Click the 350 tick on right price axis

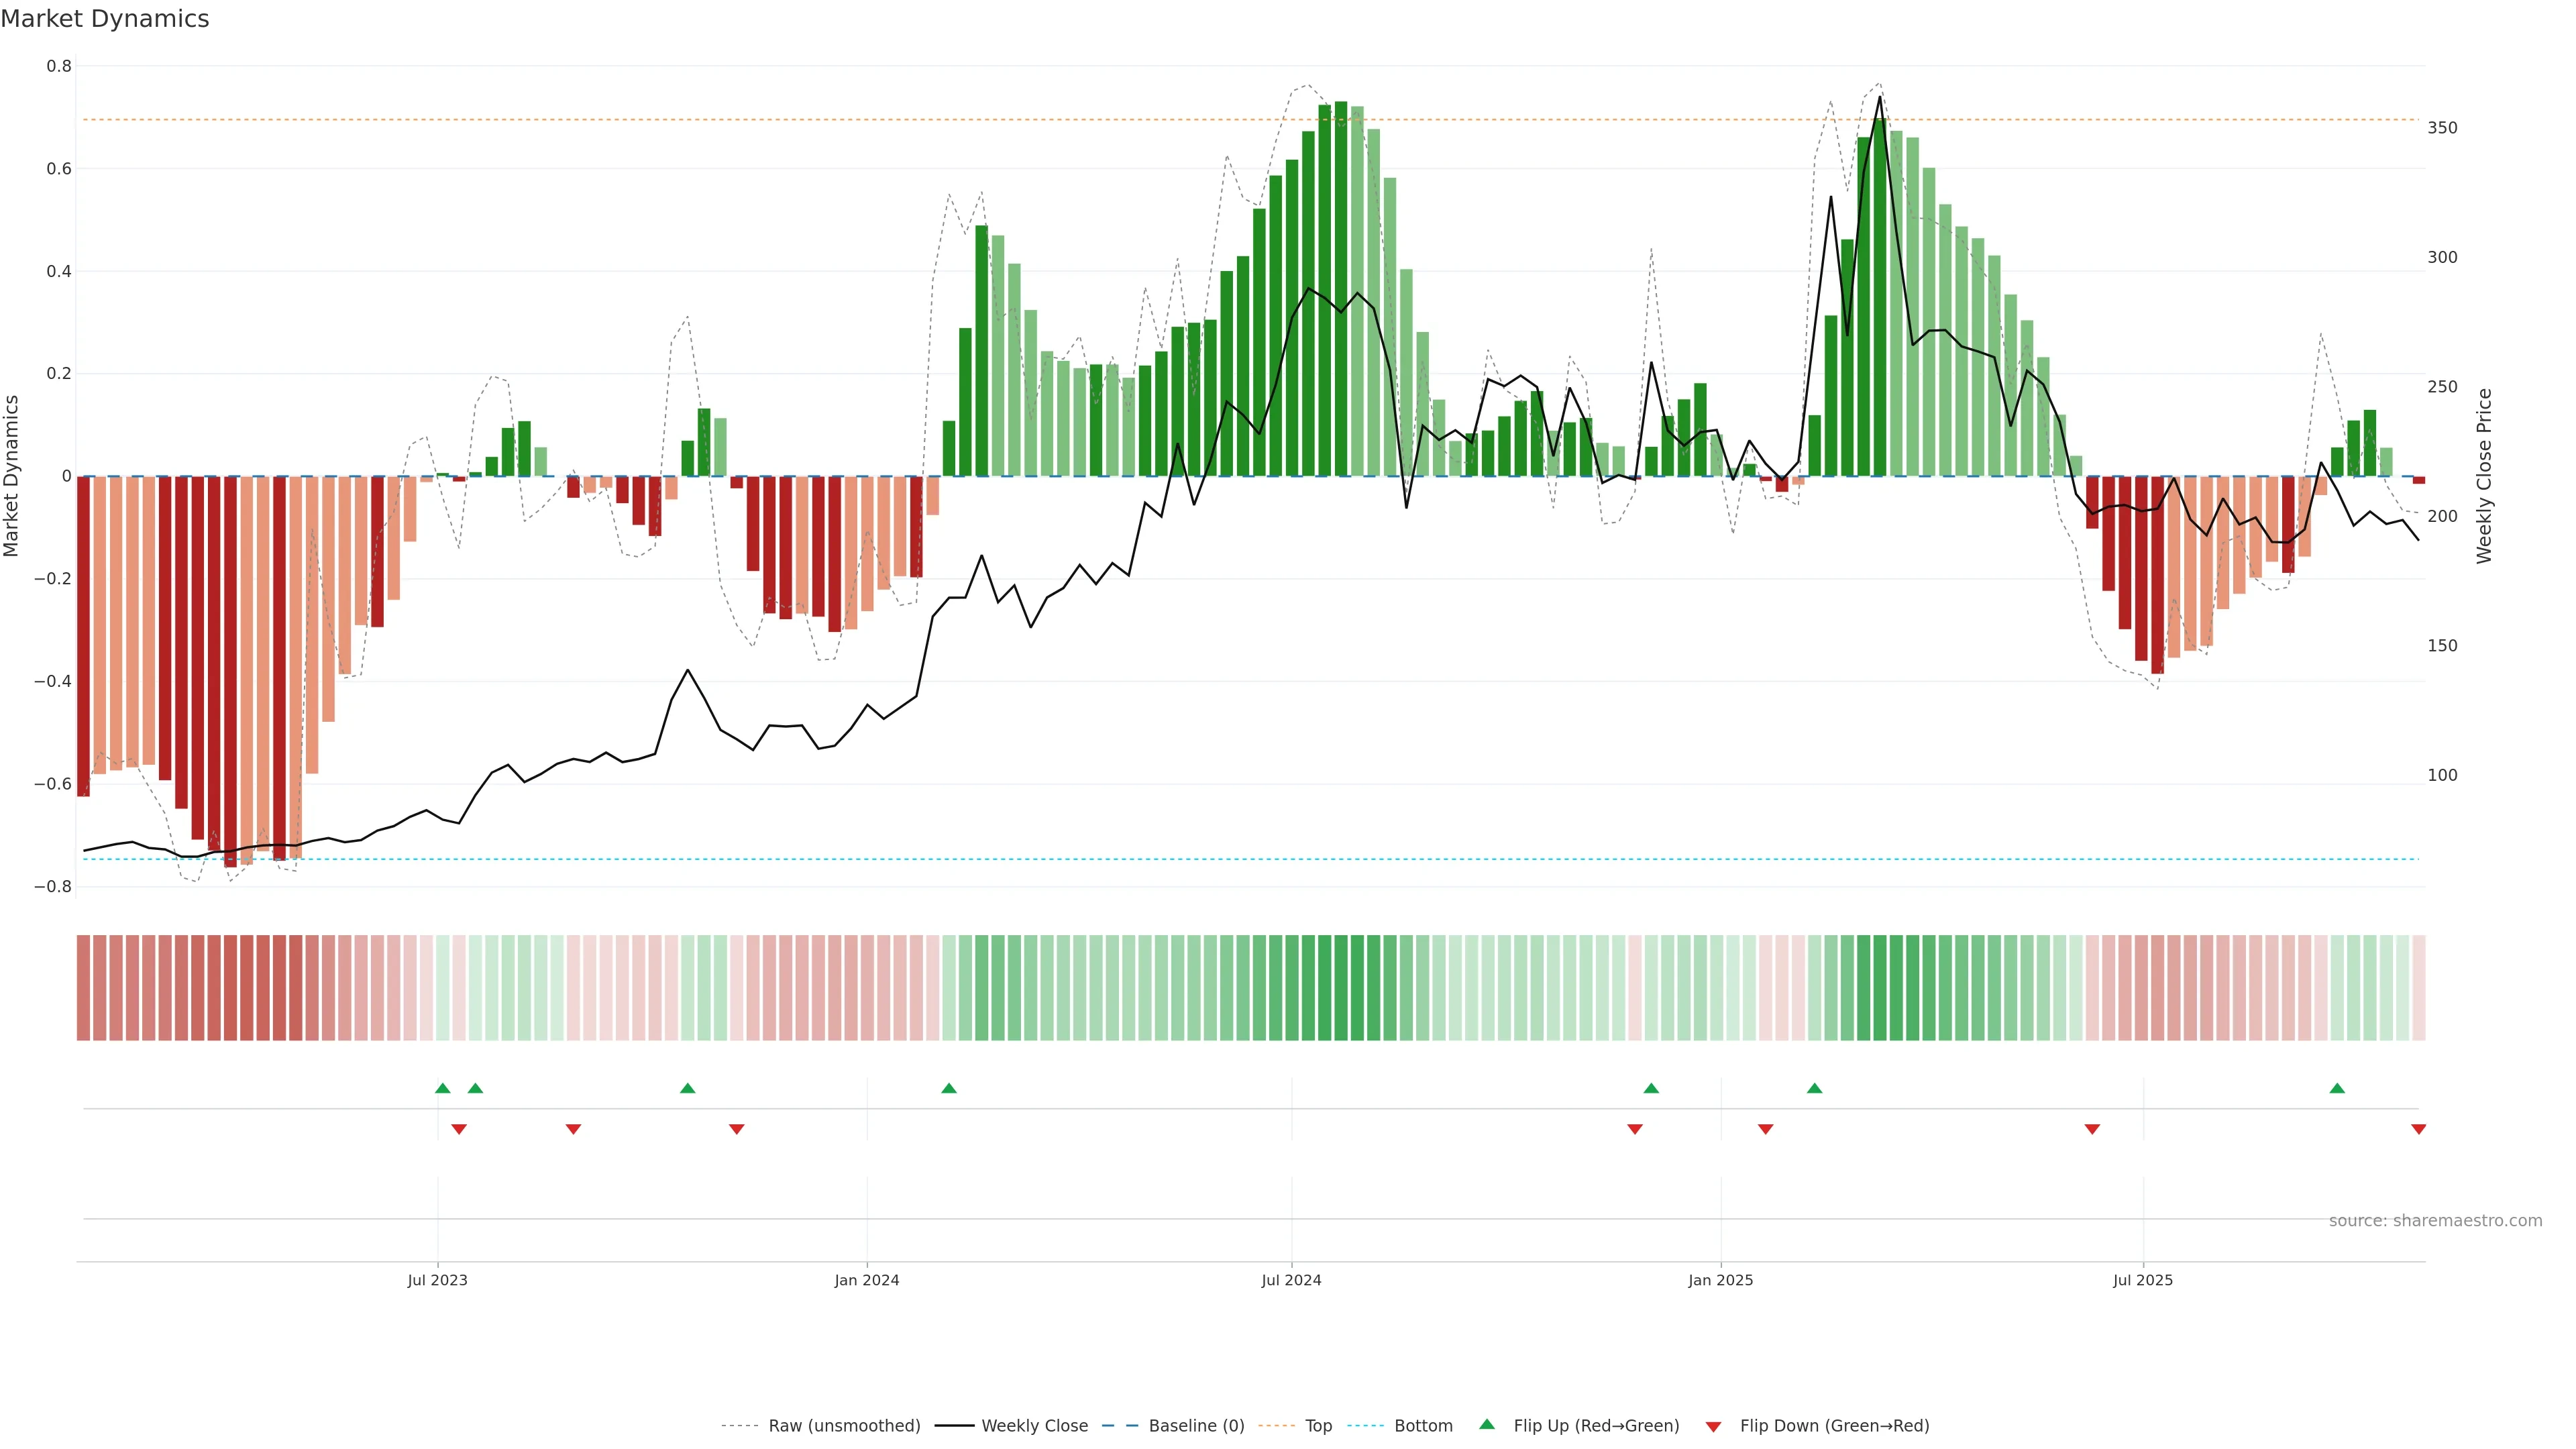(x=2442, y=128)
